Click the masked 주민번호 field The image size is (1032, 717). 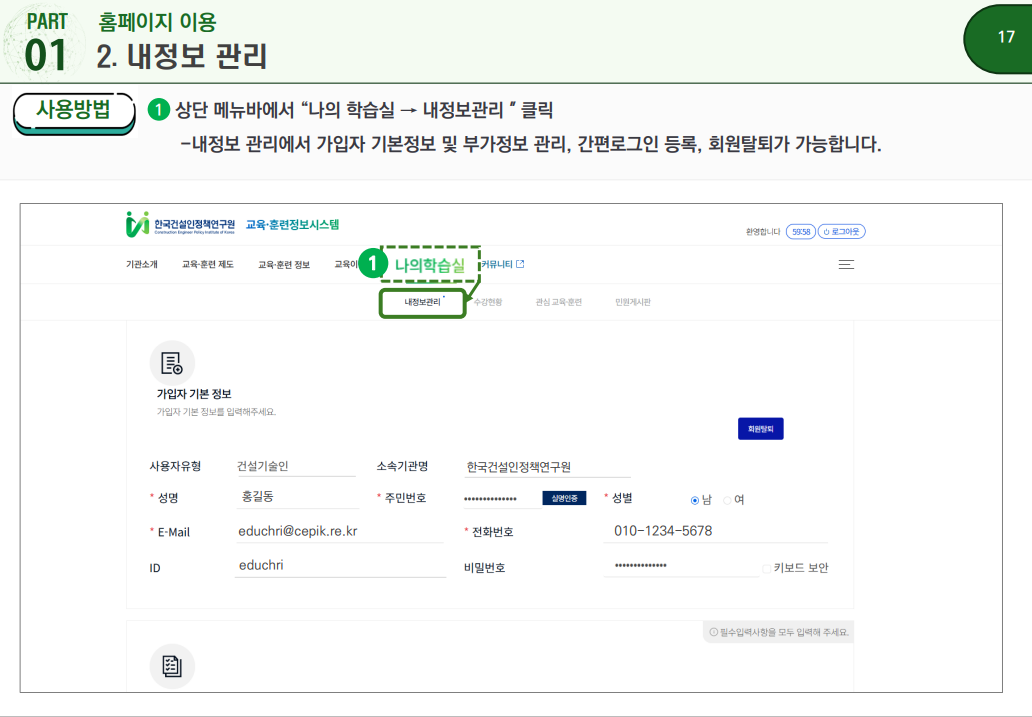pyautogui.click(x=502, y=499)
